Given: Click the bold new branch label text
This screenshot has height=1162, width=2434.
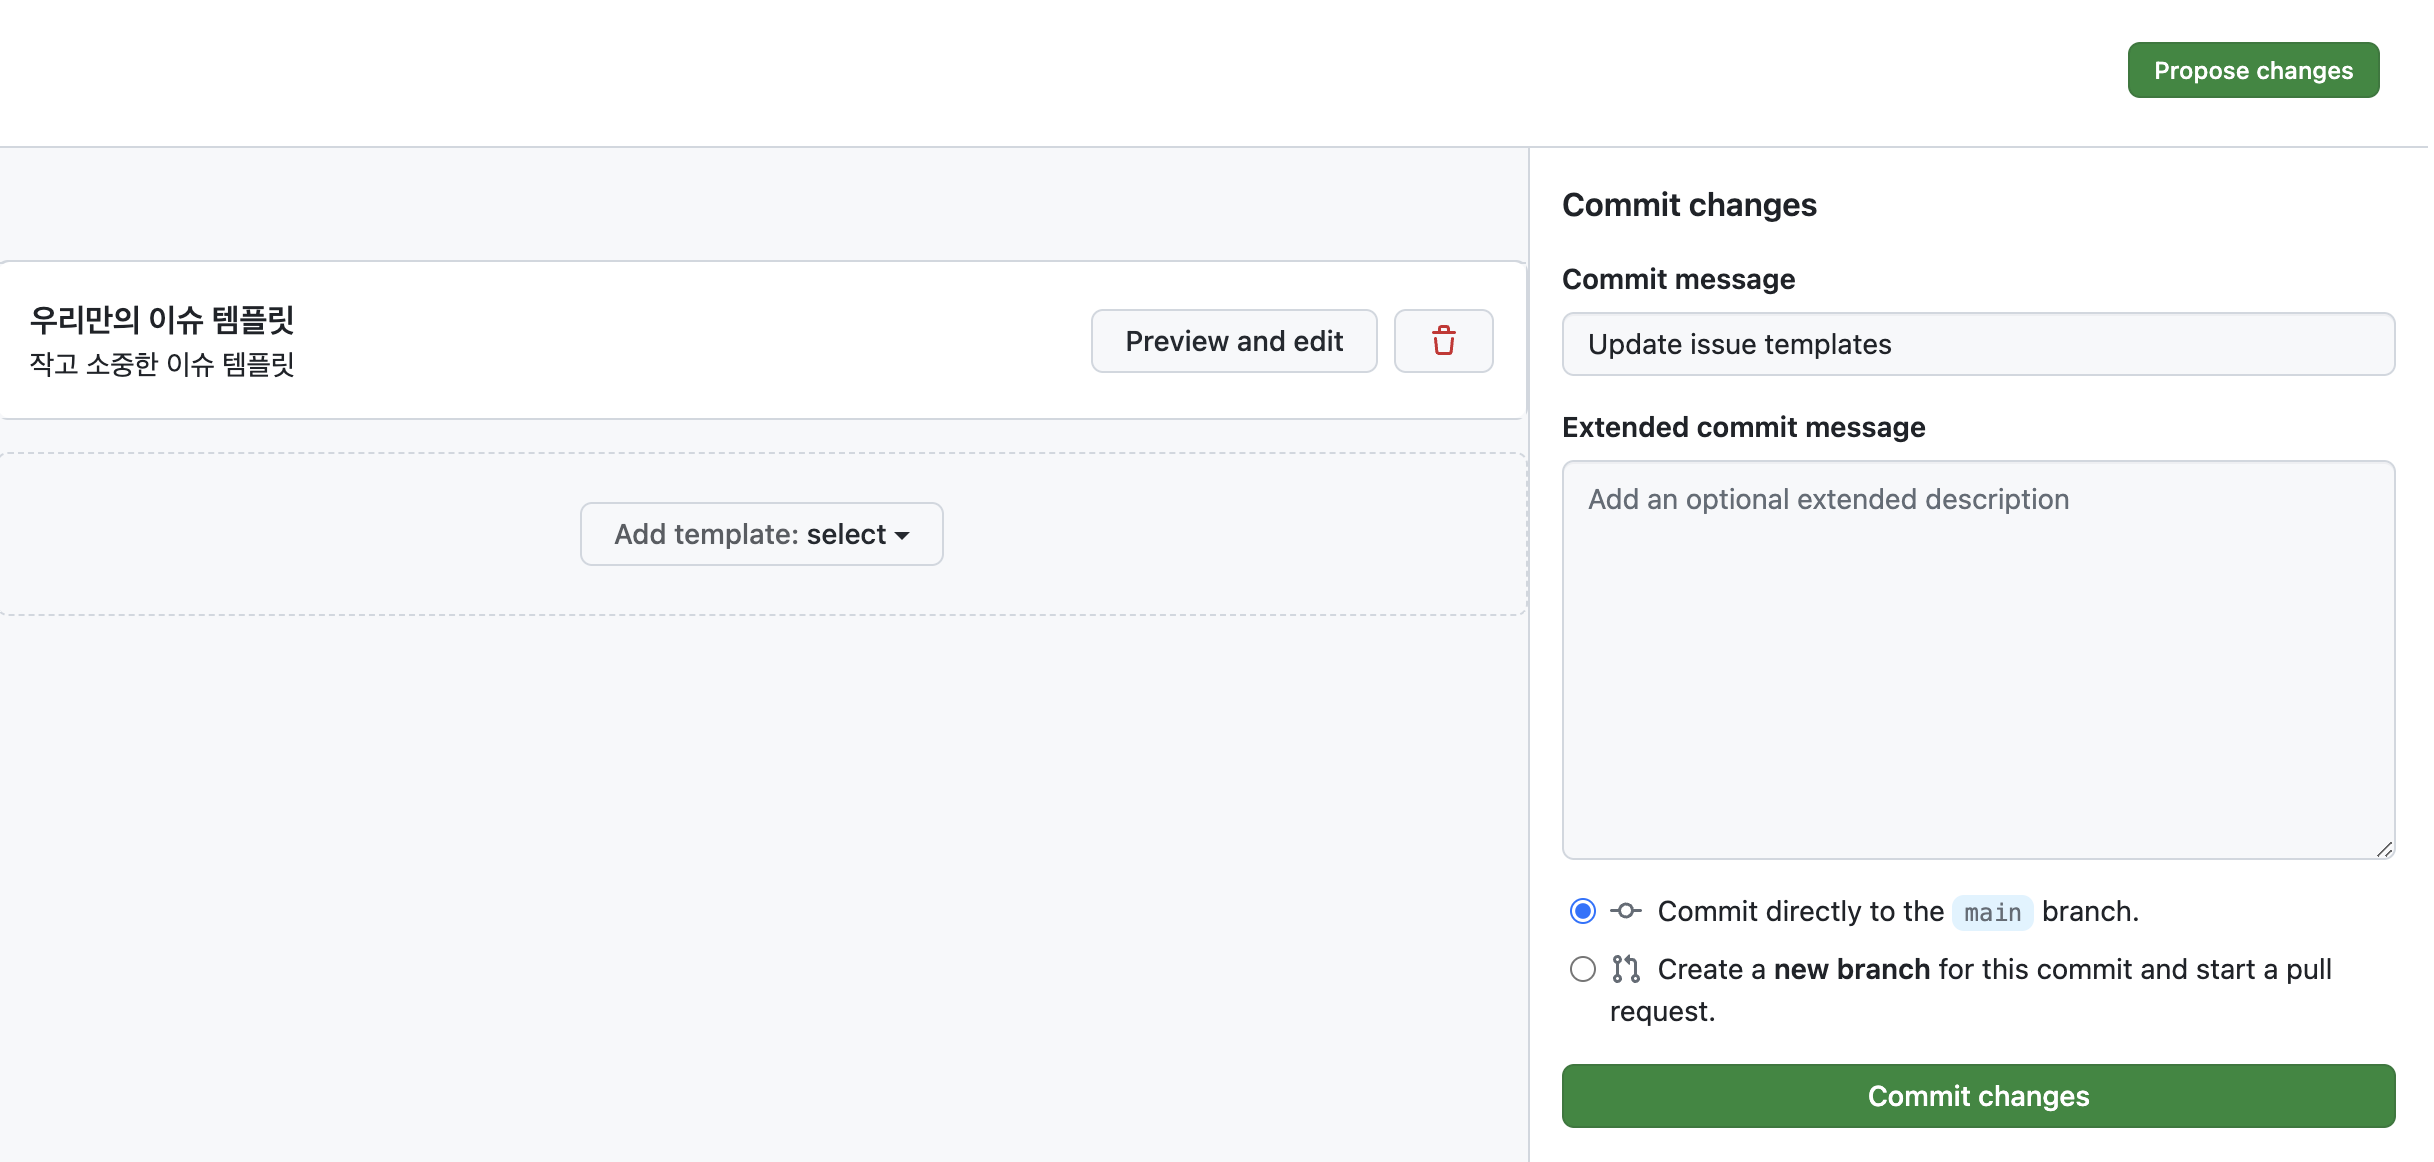Looking at the screenshot, I should tap(1851, 969).
